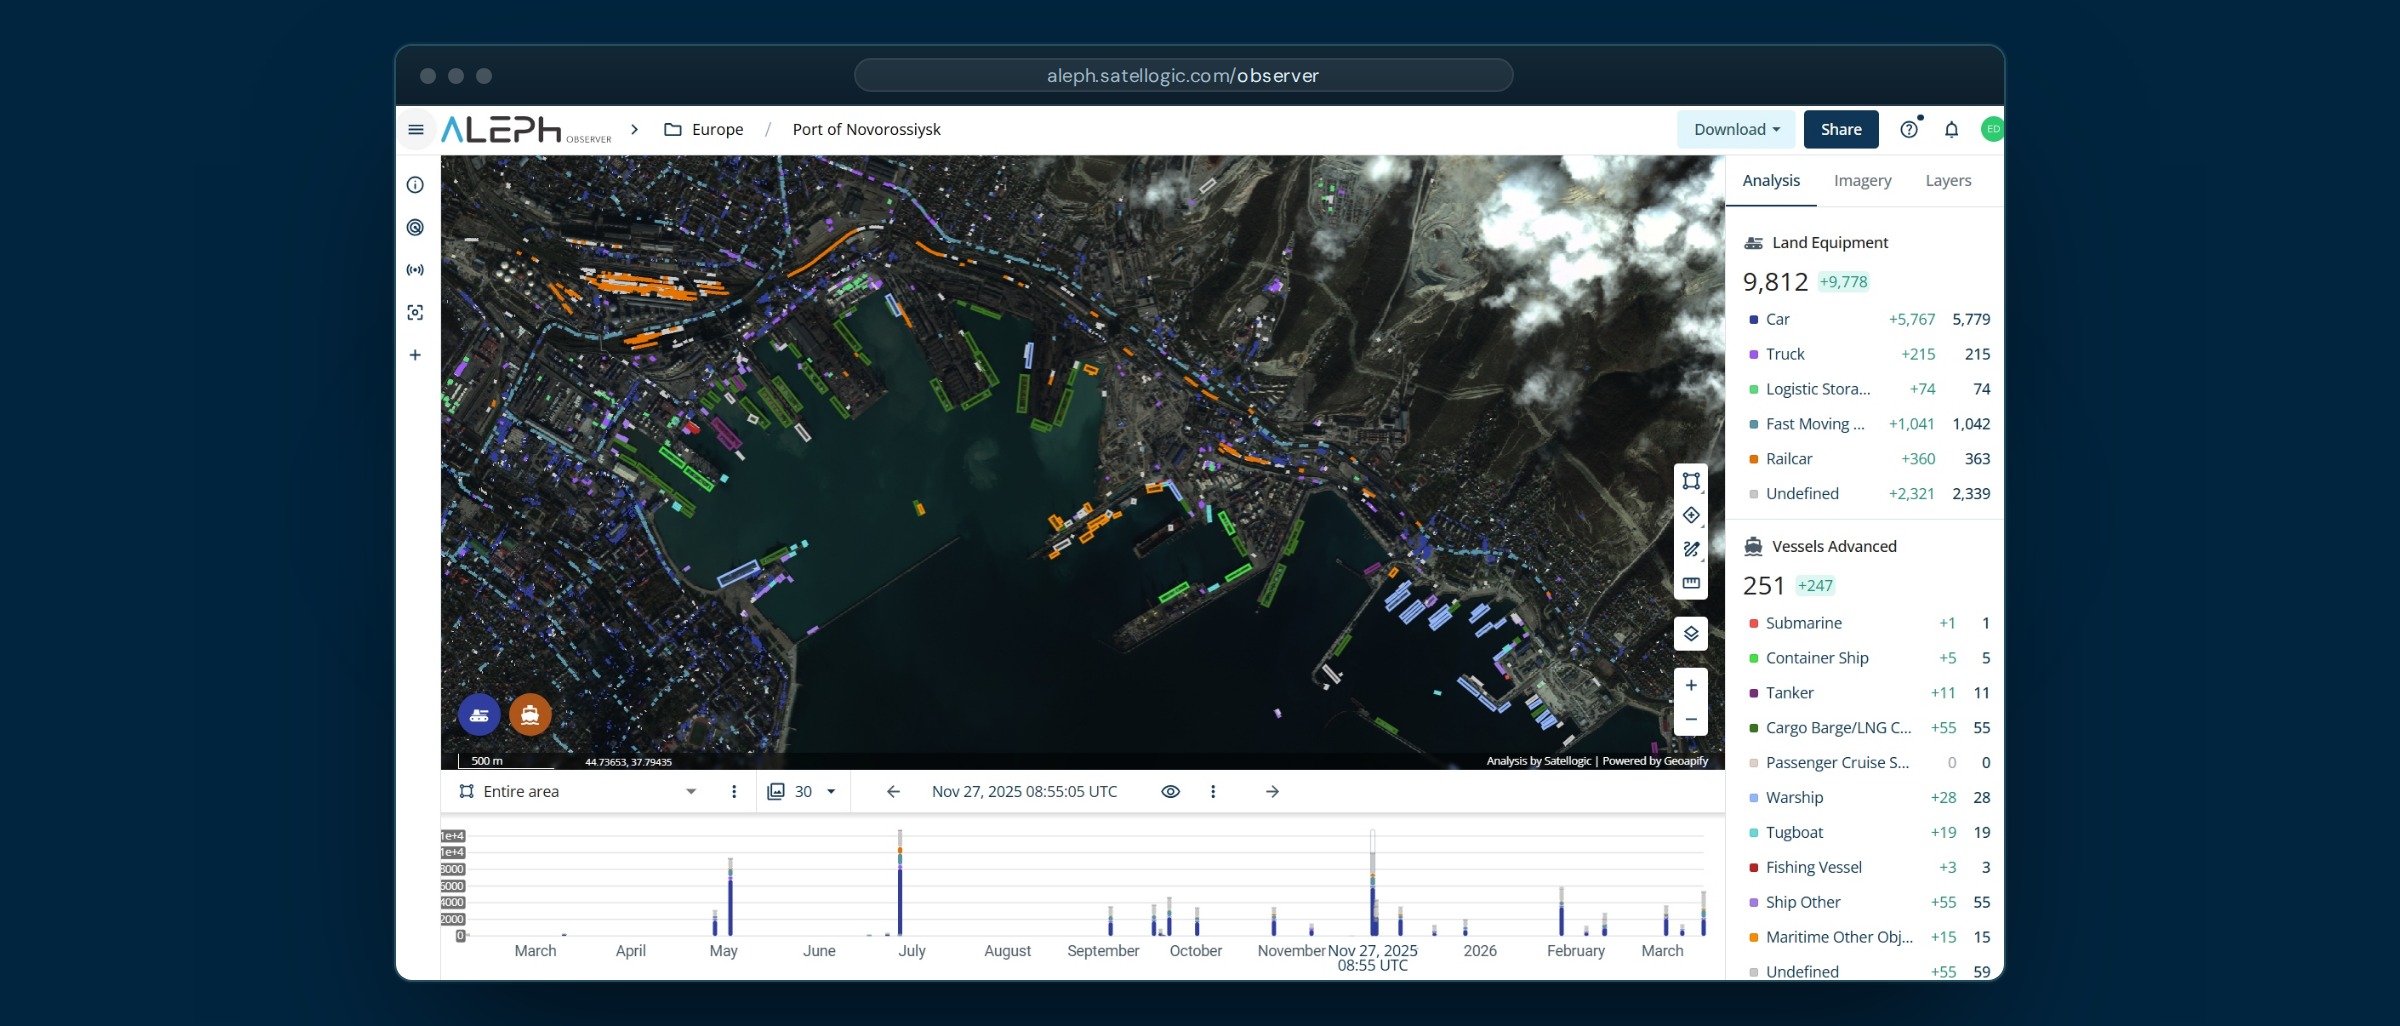Select the target icon in left sidebar
The image size is (2400, 1026).
point(415,227)
